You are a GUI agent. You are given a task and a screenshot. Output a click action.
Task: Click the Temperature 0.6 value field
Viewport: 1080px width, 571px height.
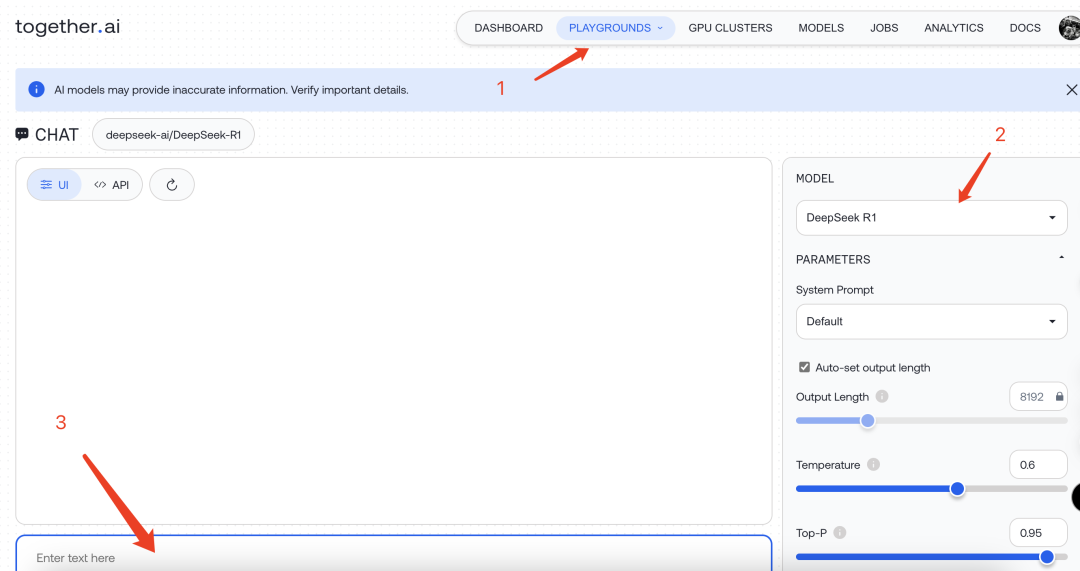[1038, 465]
